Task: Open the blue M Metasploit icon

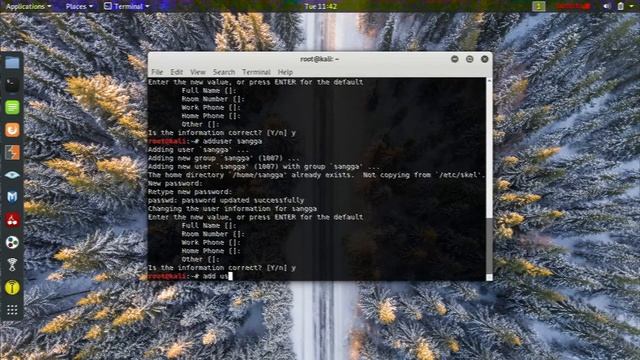Action: (12, 197)
